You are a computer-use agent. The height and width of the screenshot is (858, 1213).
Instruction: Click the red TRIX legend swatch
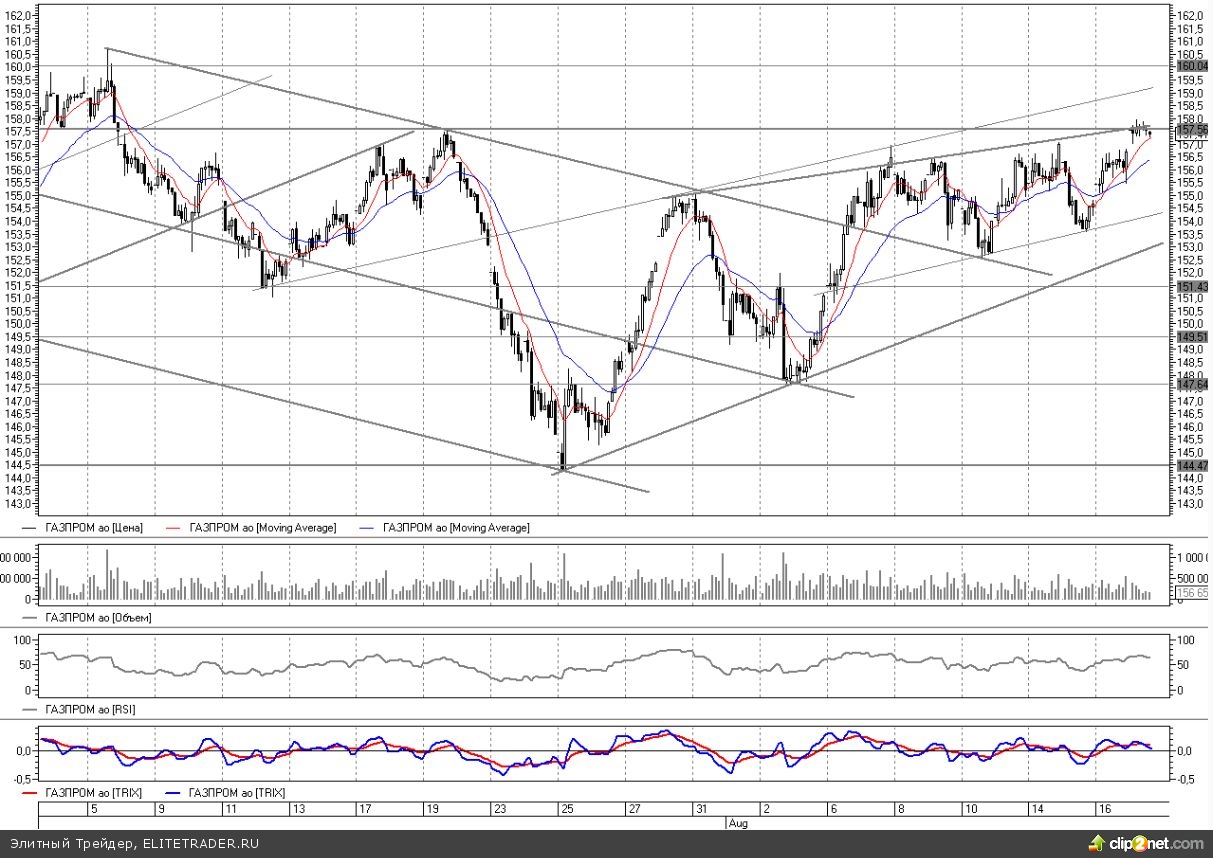31,793
